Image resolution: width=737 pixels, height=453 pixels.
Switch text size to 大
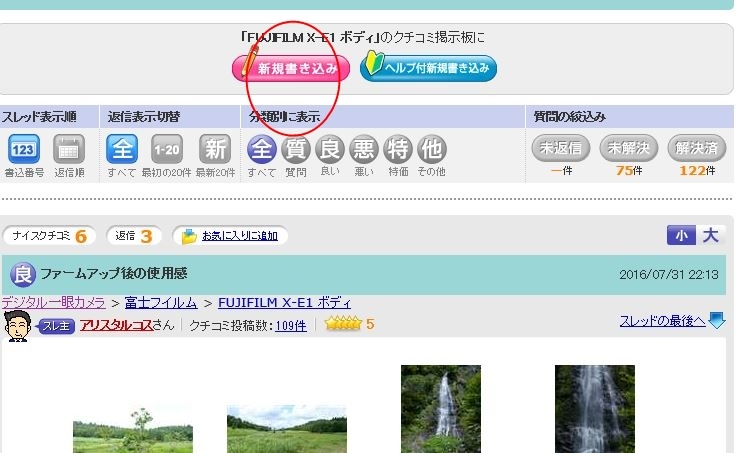pyautogui.click(x=710, y=235)
